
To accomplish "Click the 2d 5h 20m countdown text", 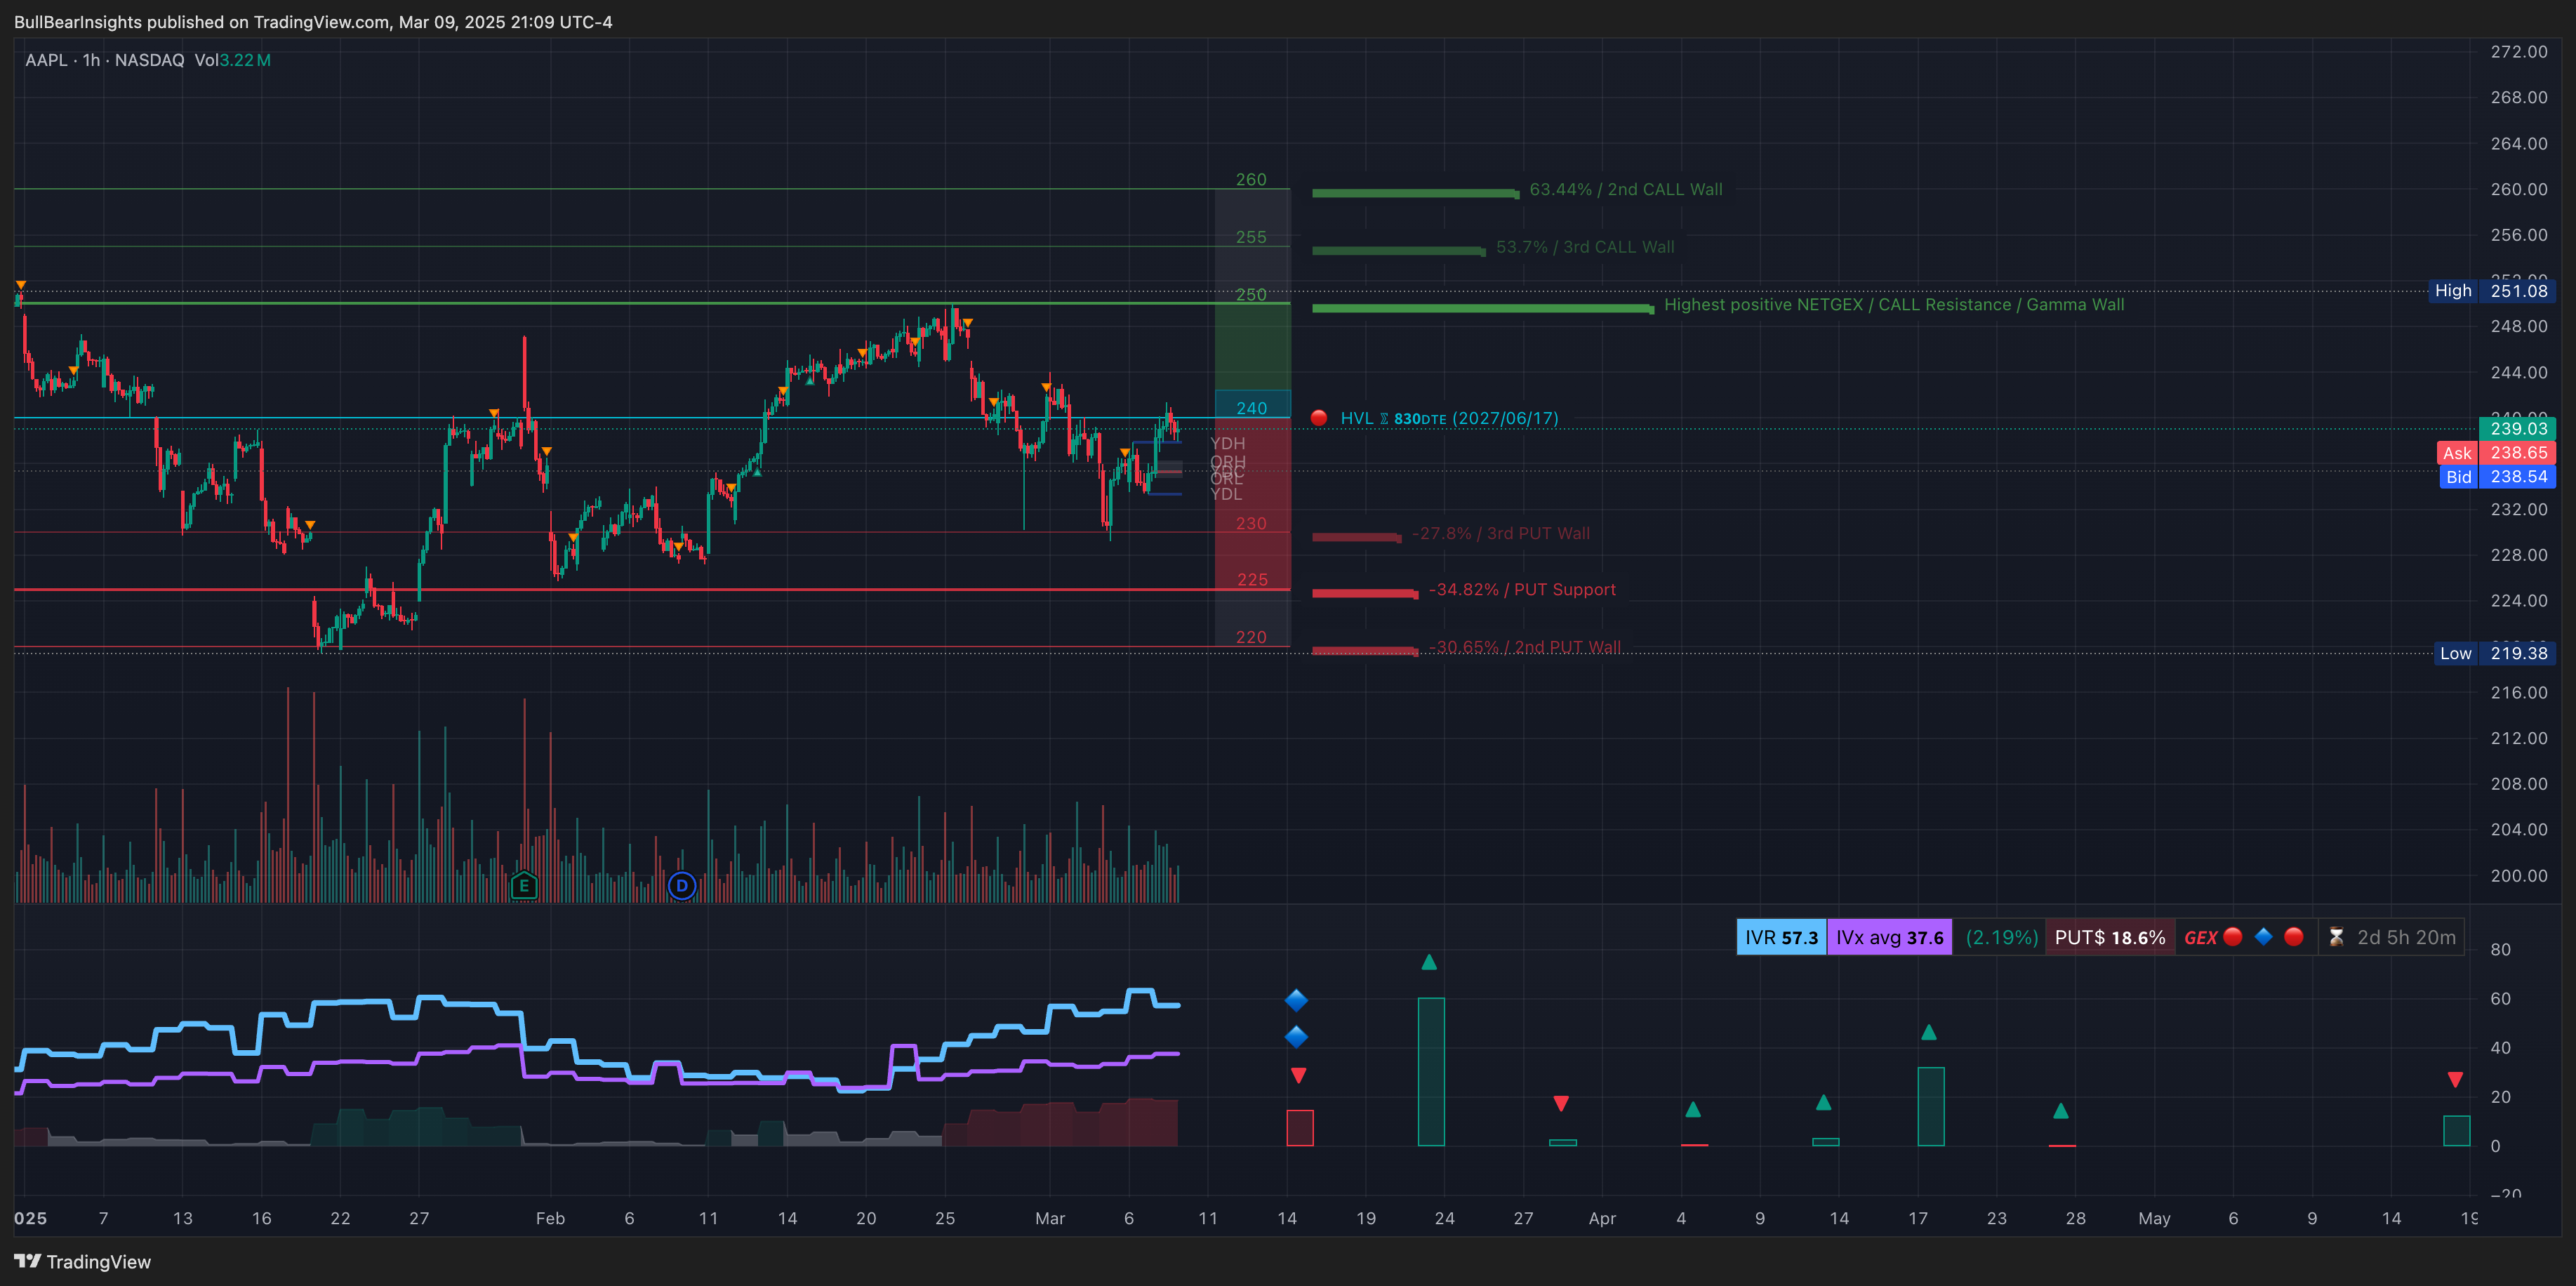I will point(2406,937).
